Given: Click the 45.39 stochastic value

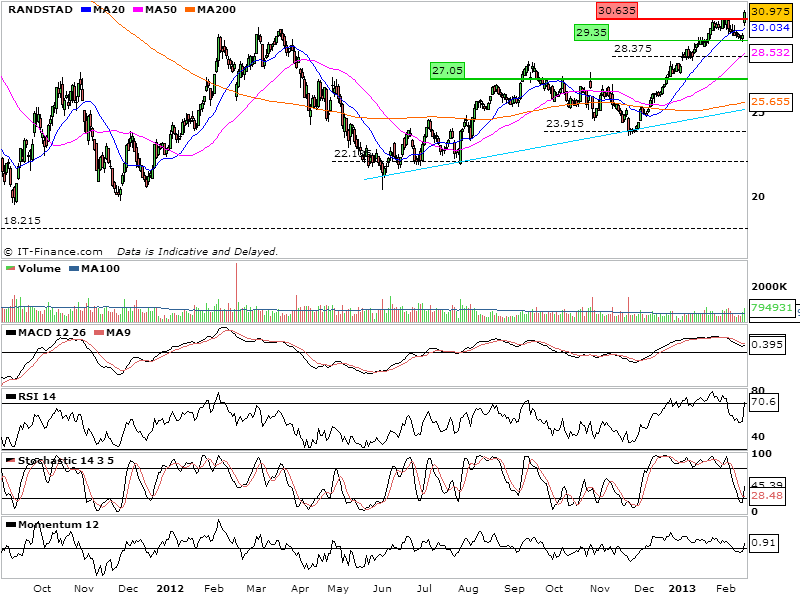Looking at the screenshot, I should click(767, 485).
